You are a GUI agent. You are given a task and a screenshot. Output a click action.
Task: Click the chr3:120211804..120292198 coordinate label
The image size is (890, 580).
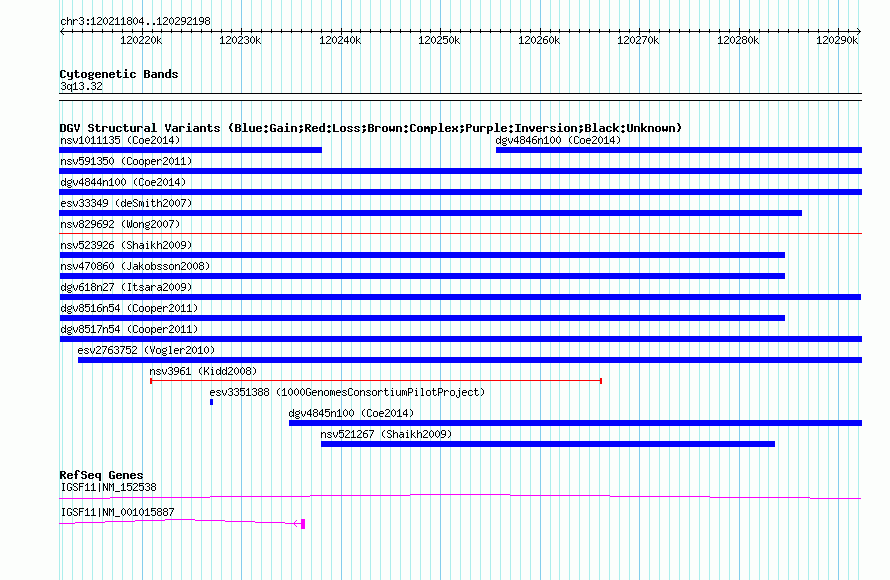(135, 21)
